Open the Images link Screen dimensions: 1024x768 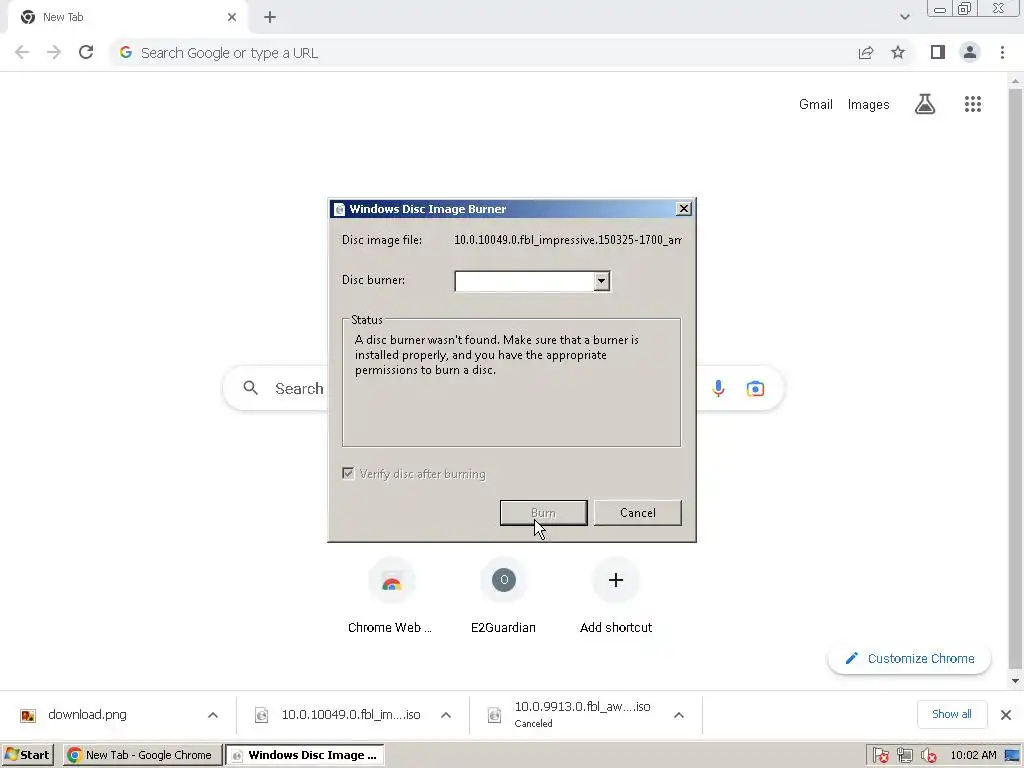tap(869, 104)
